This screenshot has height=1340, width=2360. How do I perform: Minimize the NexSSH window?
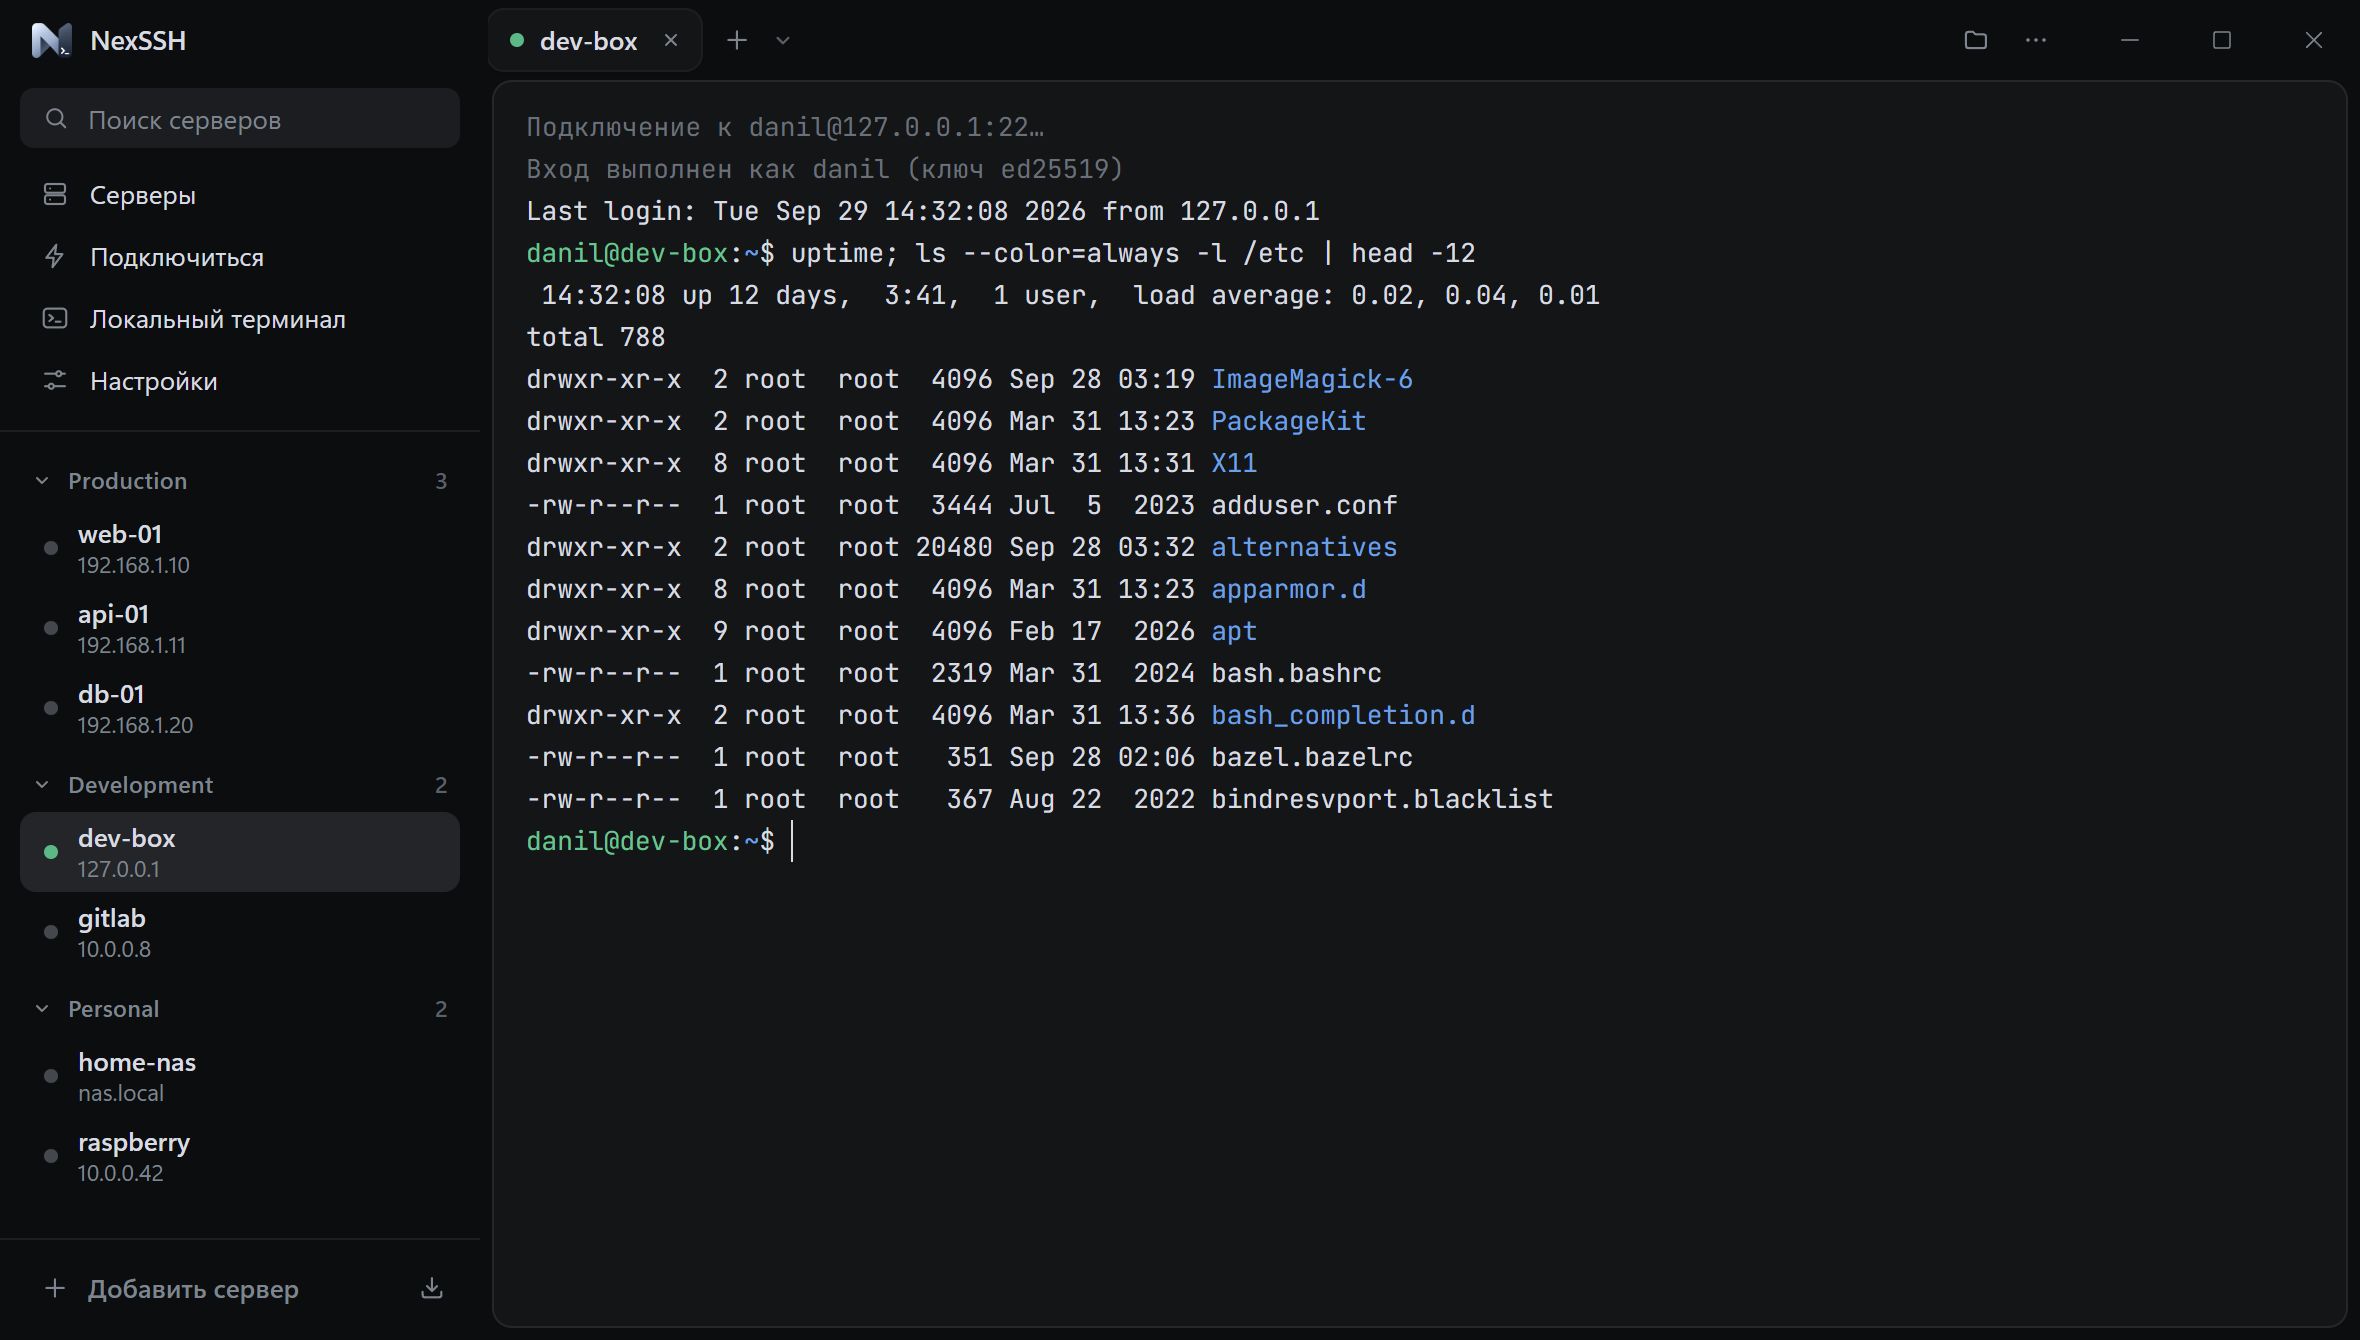click(2130, 40)
